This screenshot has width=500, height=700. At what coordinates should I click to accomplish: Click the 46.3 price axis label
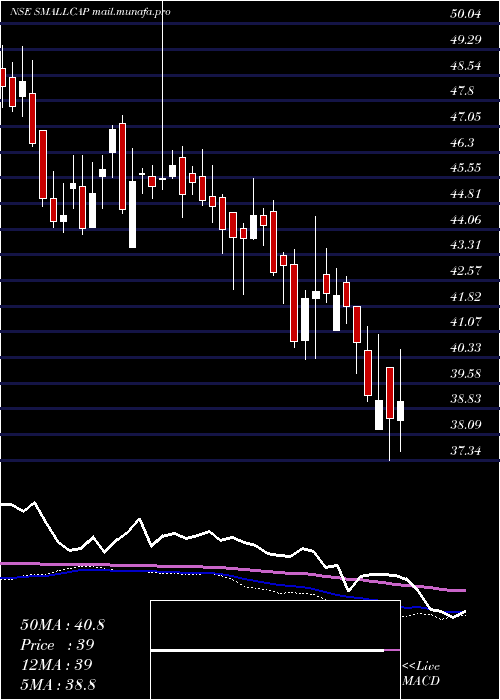[x=462, y=143]
